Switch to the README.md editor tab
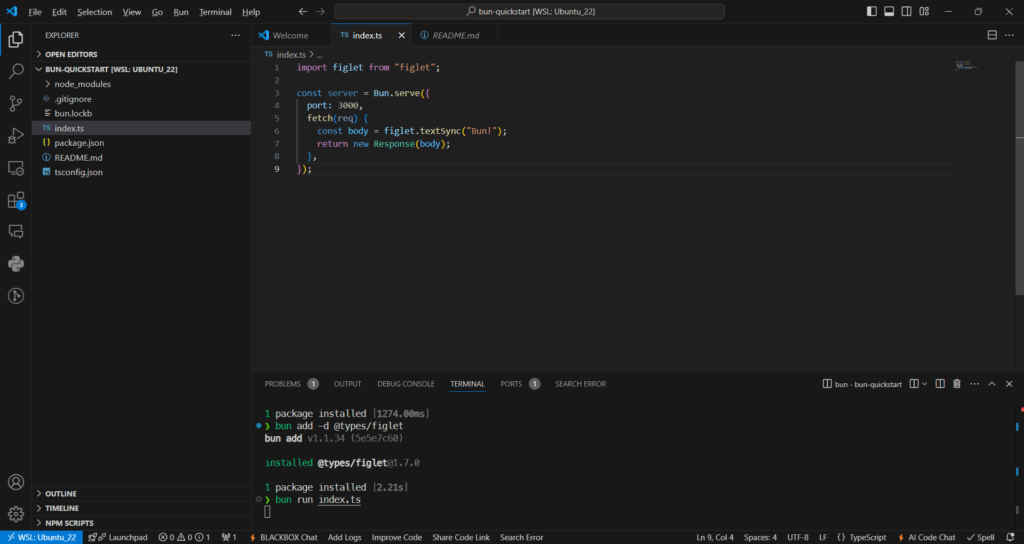 point(455,35)
